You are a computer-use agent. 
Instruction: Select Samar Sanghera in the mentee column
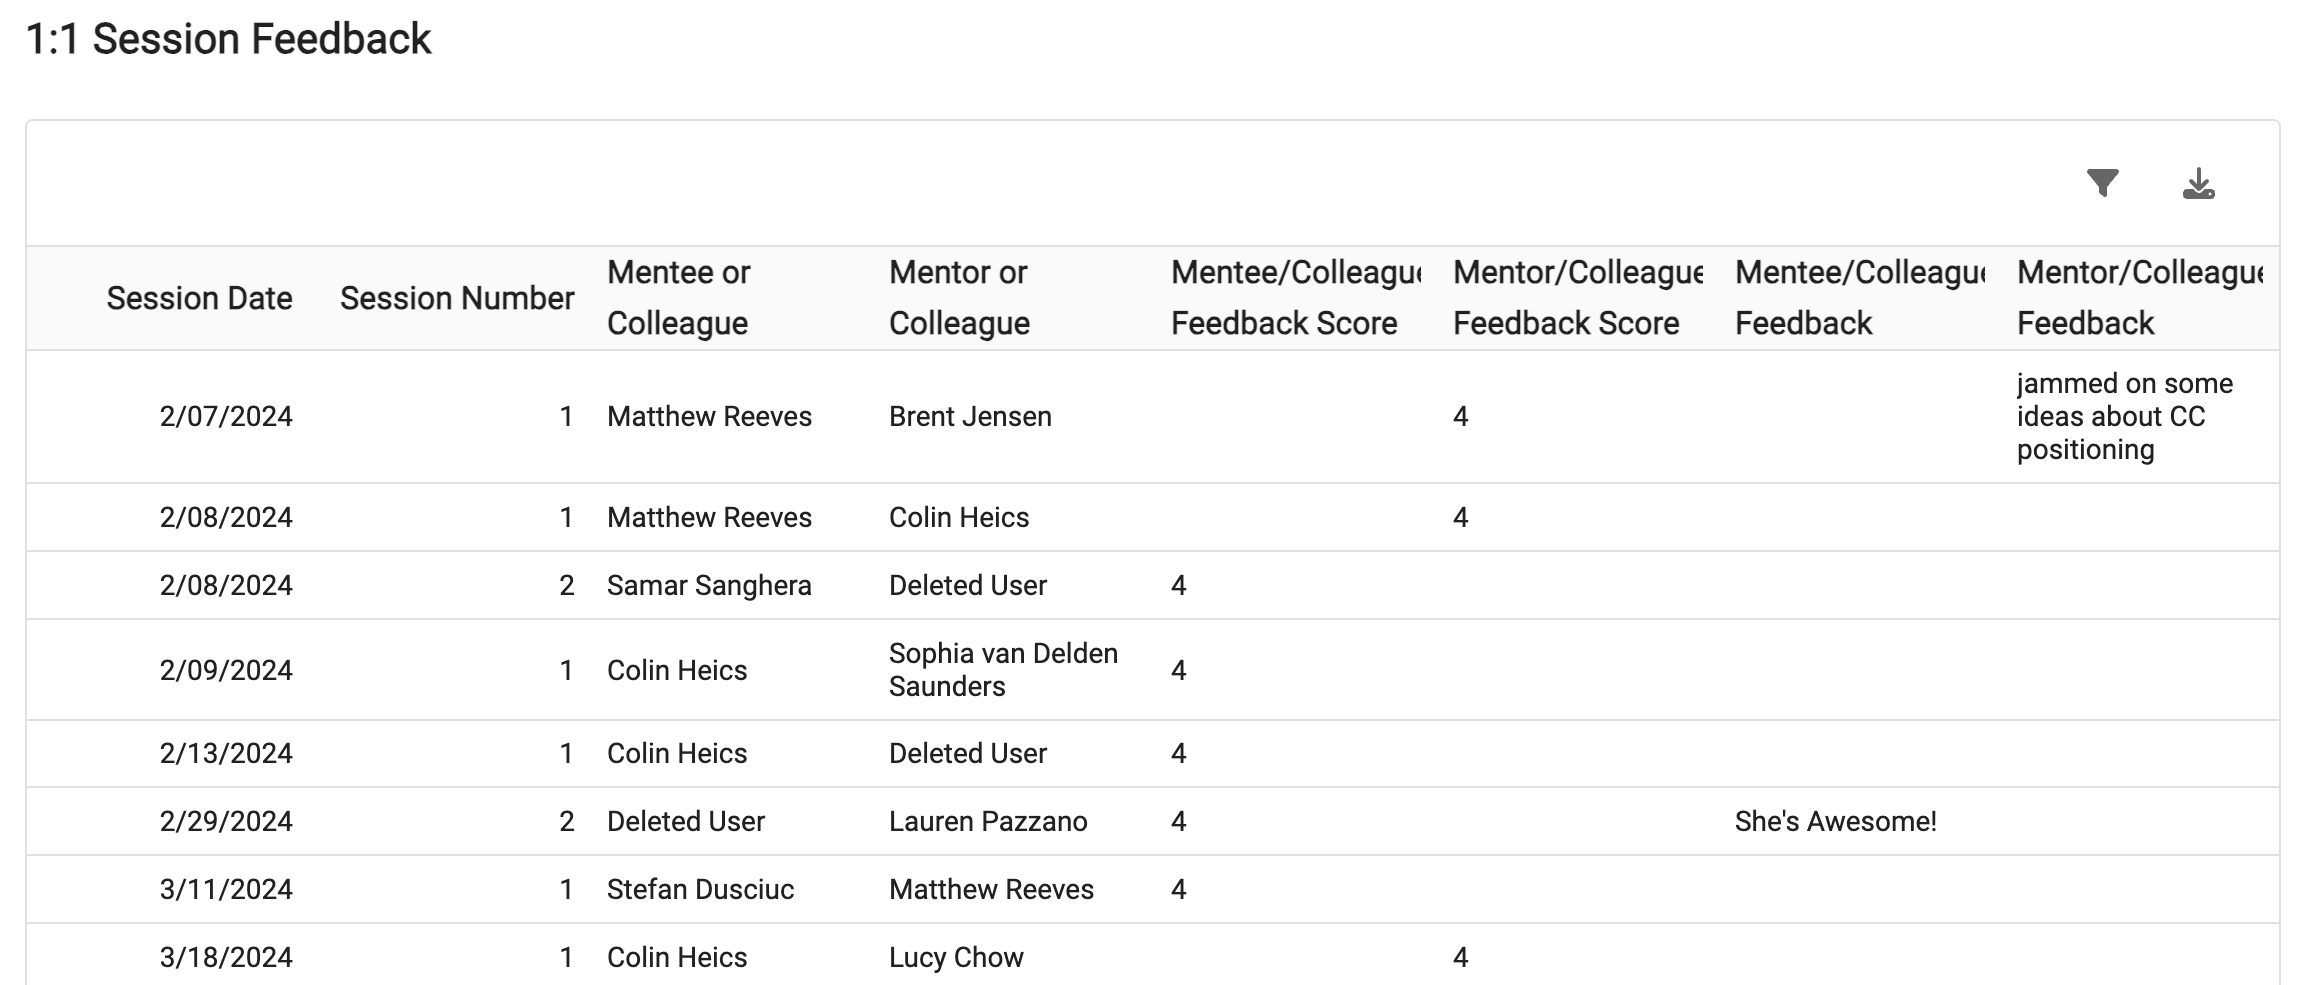[709, 586]
